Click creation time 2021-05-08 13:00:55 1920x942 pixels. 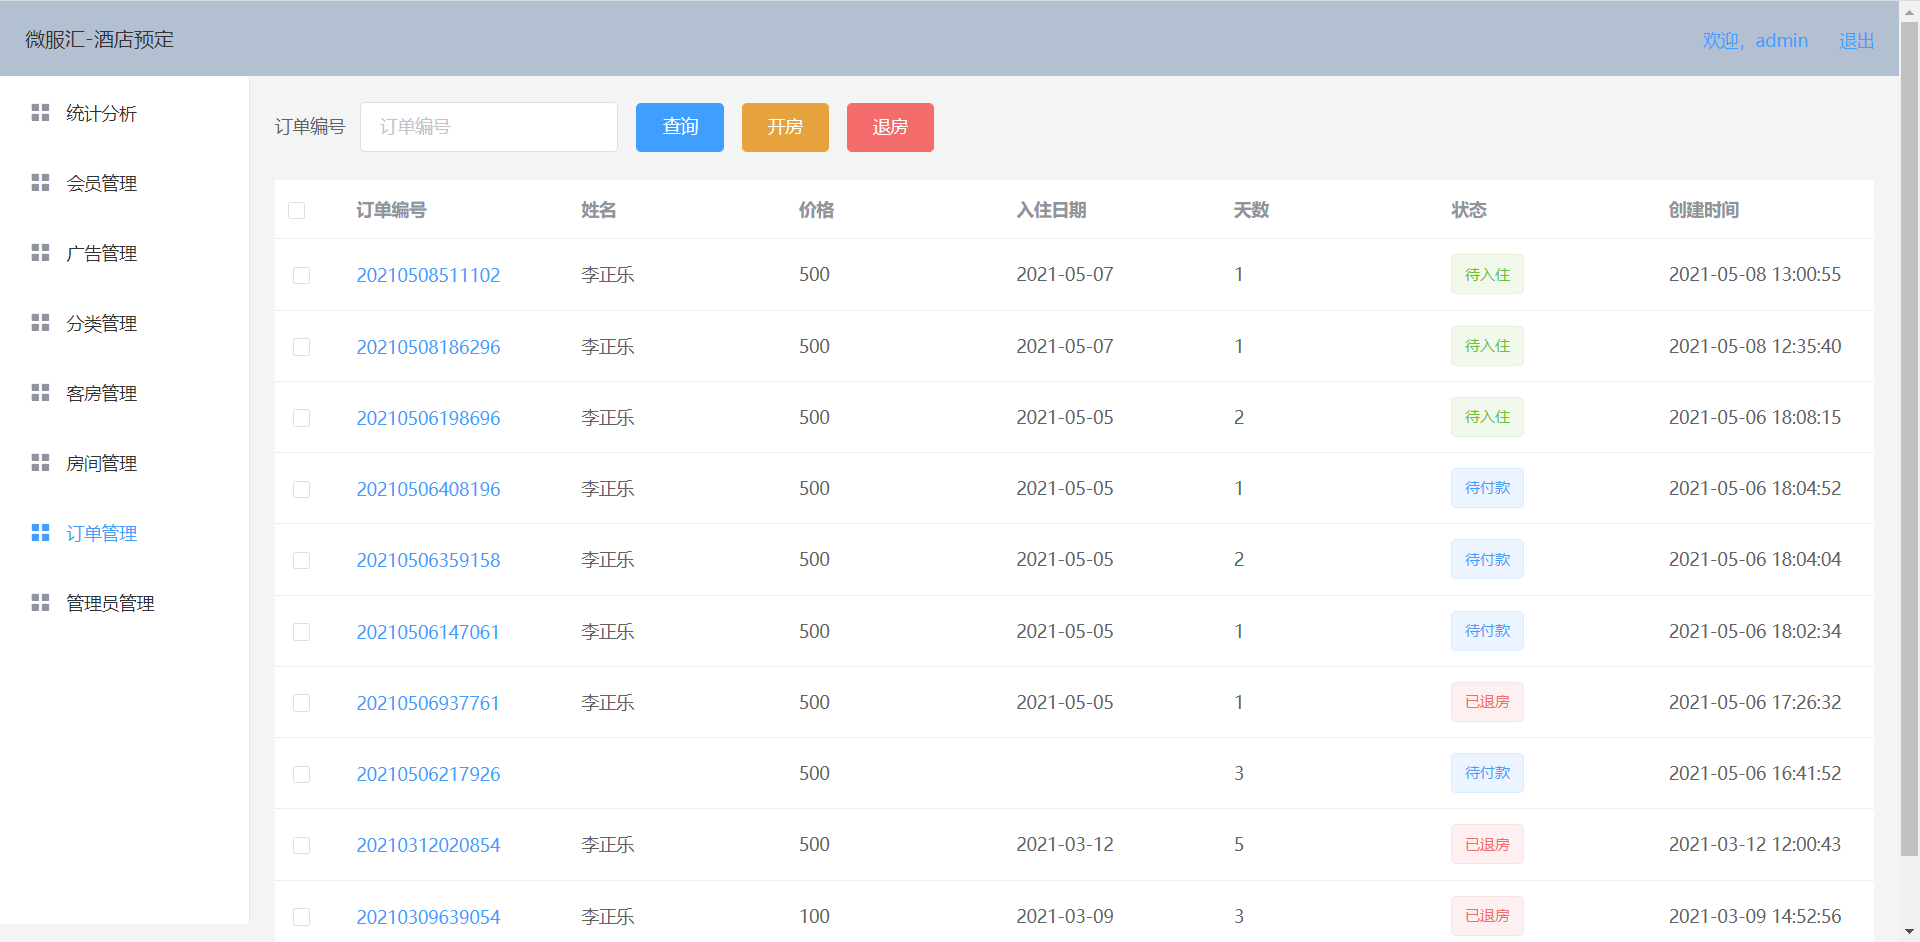tap(1755, 274)
